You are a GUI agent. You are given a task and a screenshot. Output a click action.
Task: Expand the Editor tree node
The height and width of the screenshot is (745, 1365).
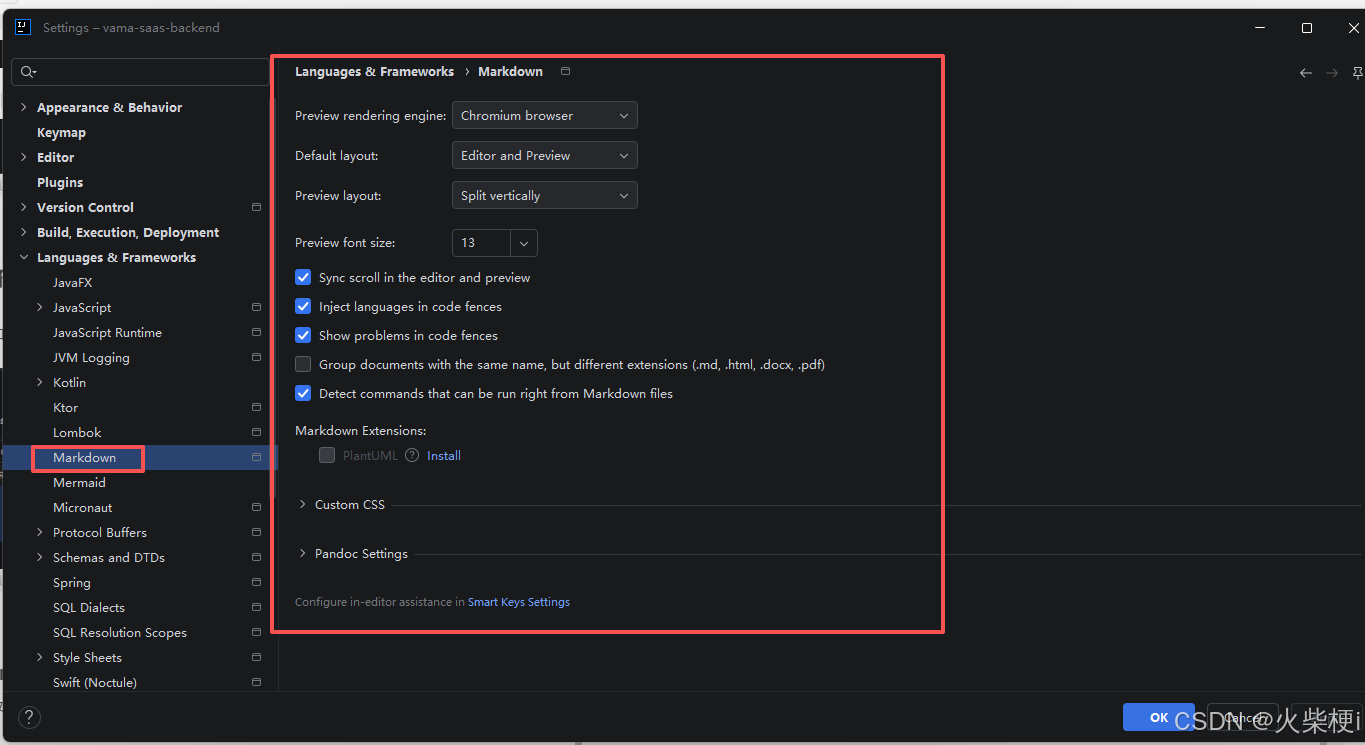tap(24, 157)
